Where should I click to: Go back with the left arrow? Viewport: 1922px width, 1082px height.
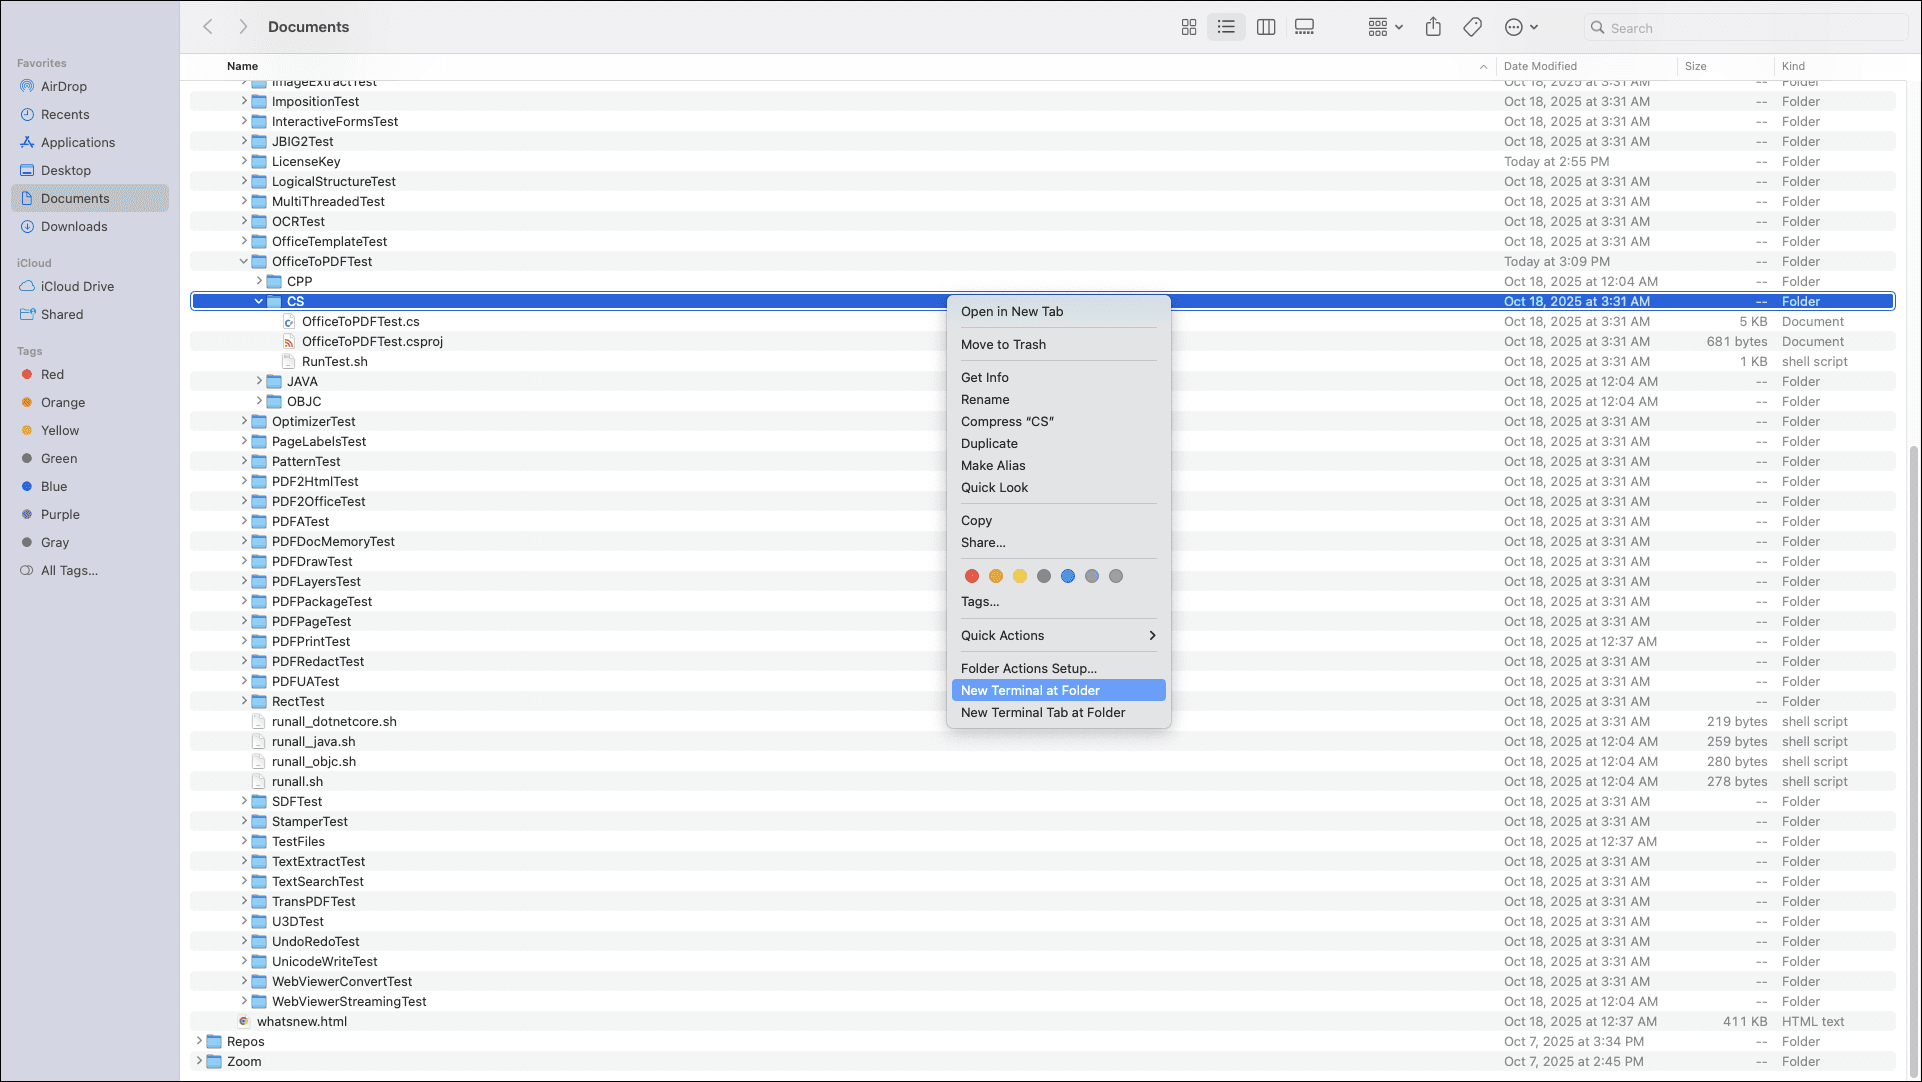208,27
